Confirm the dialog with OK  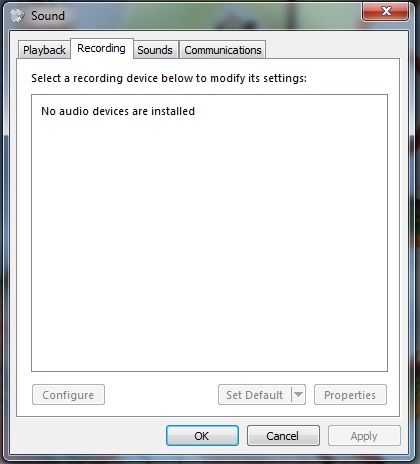click(202, 436)
